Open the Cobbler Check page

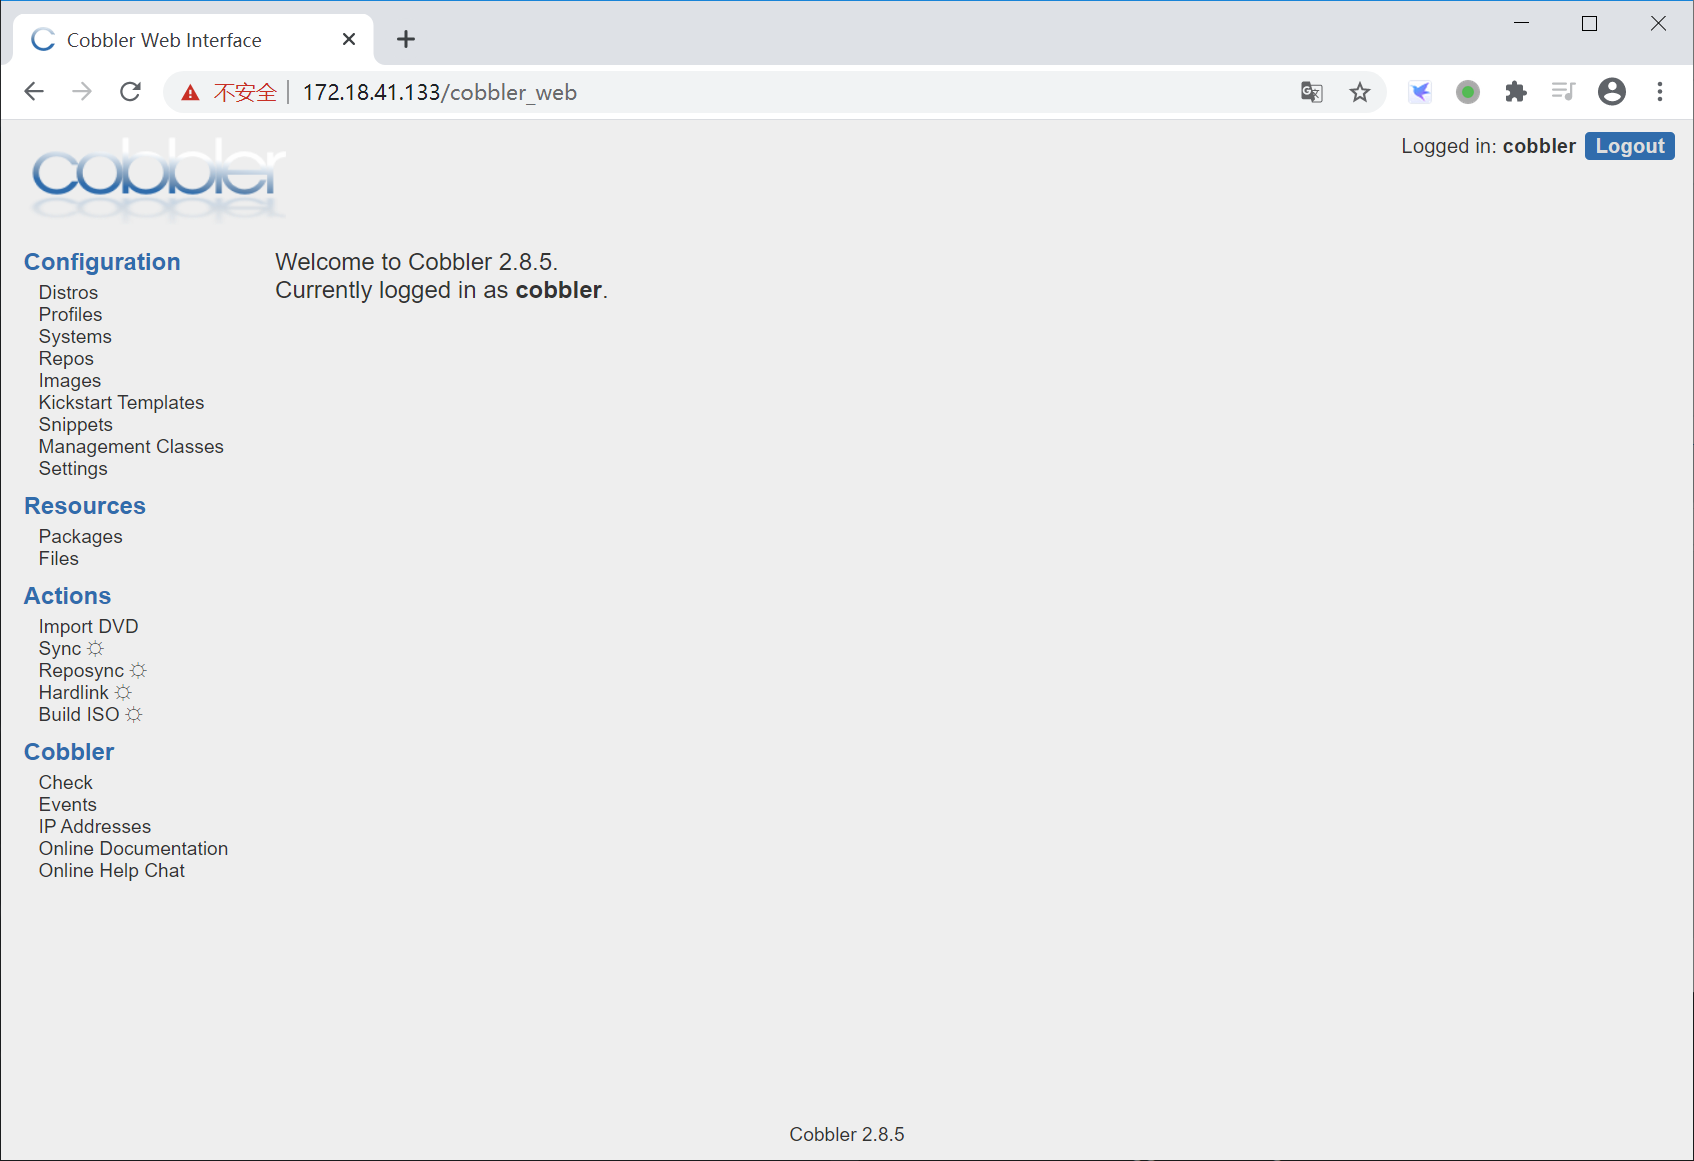click(66, 783)
